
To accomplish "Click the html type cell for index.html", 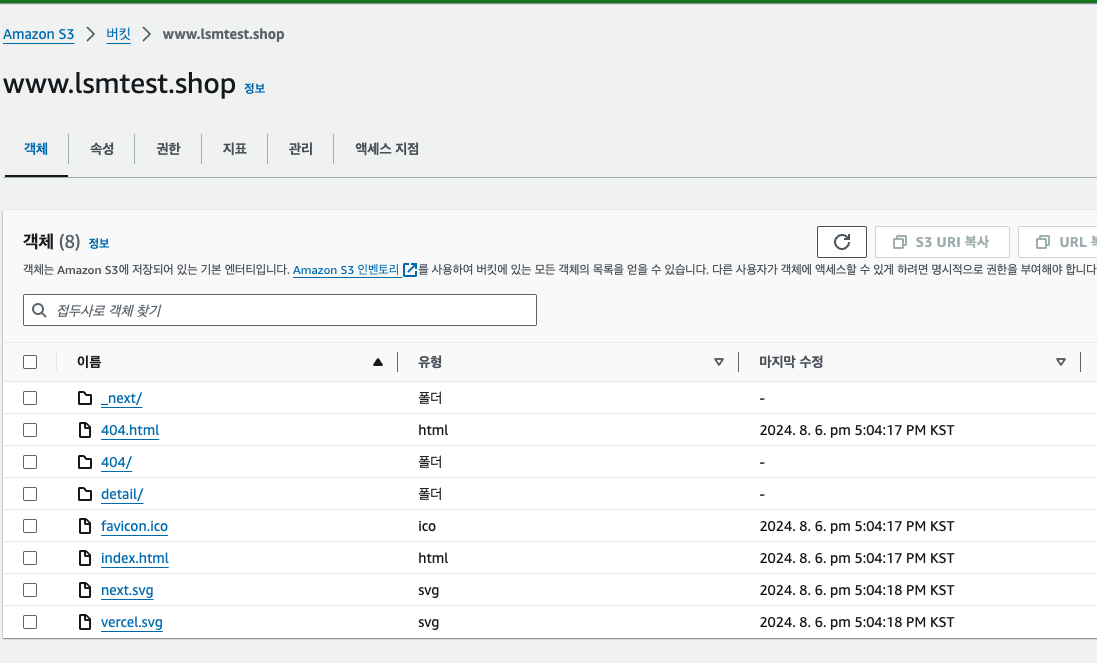I will click(433, 558).
